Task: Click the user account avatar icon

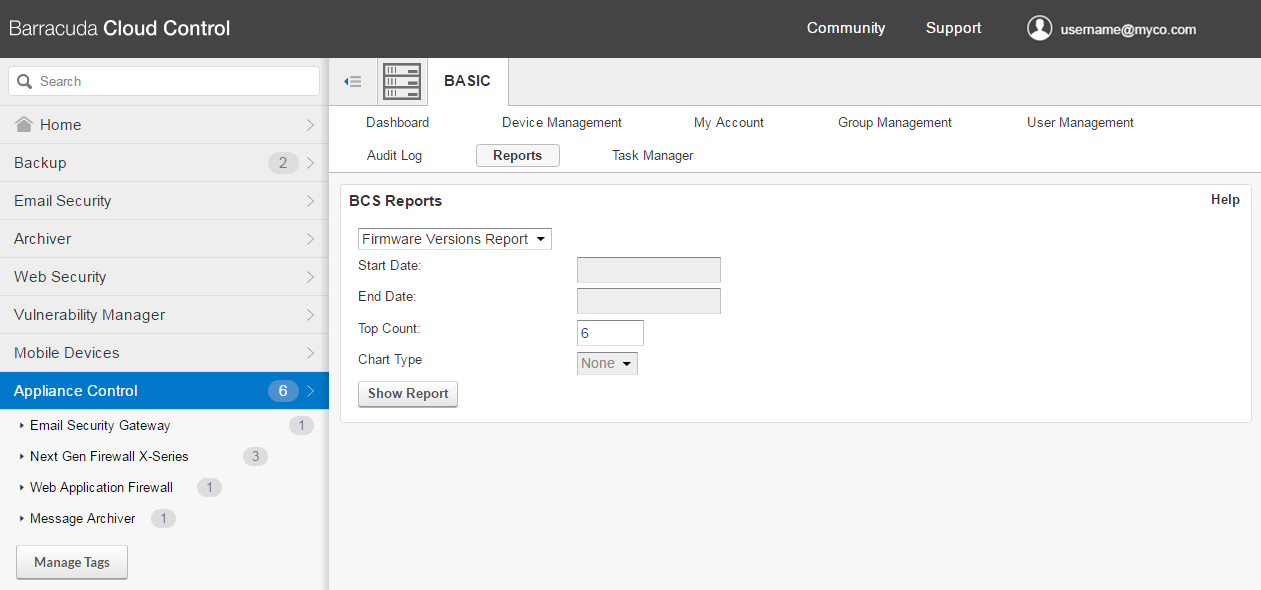Action: (x=1040, y=28)
